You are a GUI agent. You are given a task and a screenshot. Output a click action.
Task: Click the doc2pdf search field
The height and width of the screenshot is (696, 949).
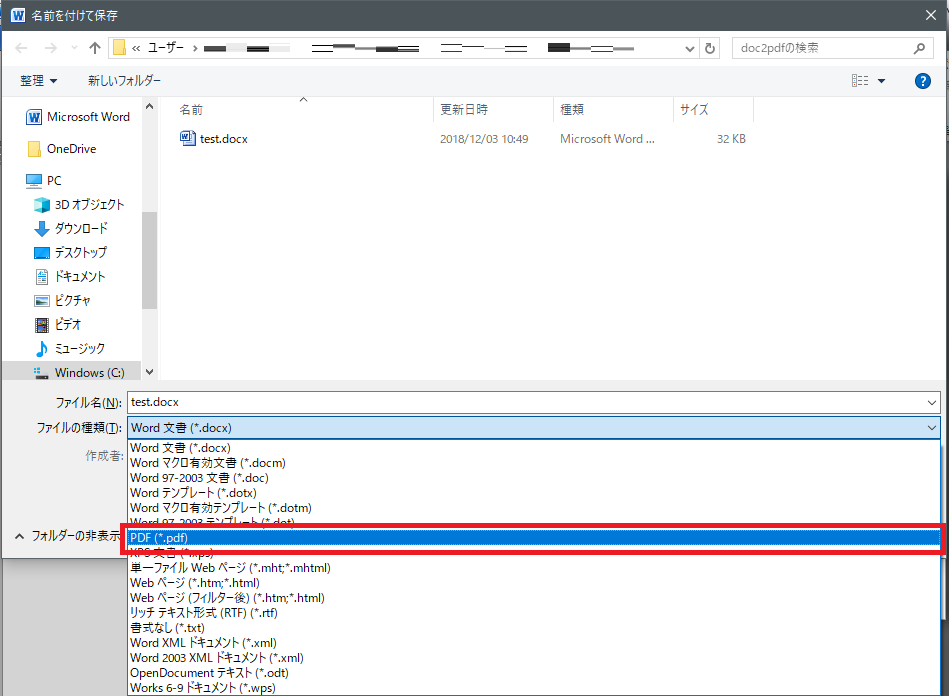(823, 48)
